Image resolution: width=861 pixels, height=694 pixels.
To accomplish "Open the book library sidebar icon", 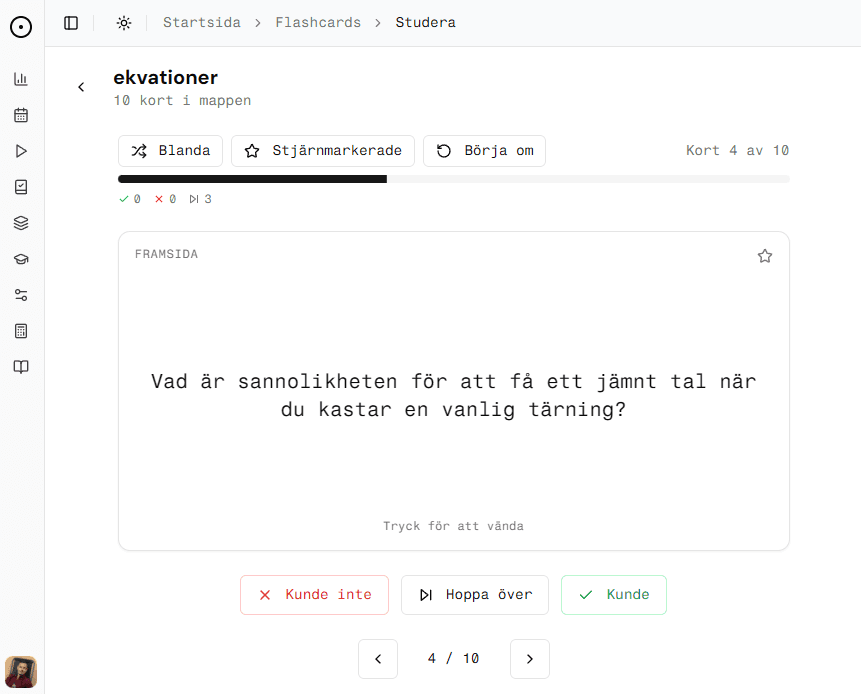I will (21, 367).
